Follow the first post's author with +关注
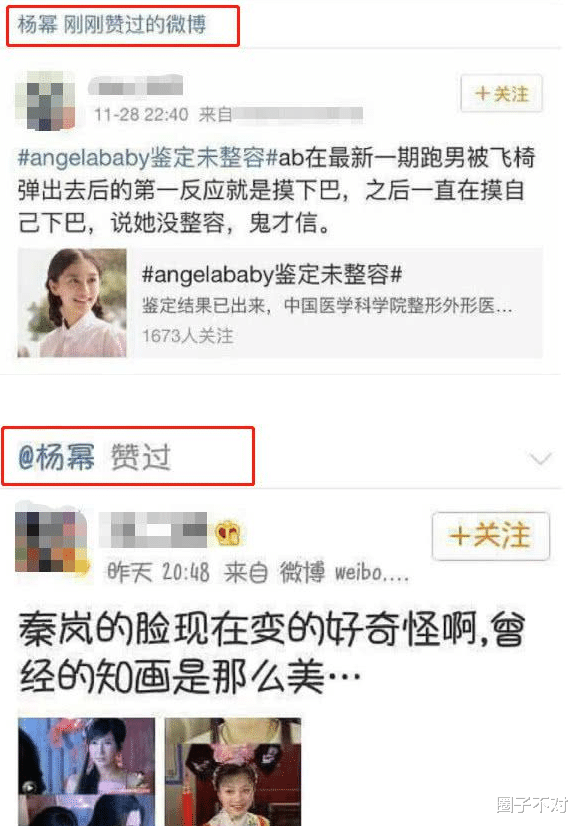The image size is (577, 826). [501, 94]
